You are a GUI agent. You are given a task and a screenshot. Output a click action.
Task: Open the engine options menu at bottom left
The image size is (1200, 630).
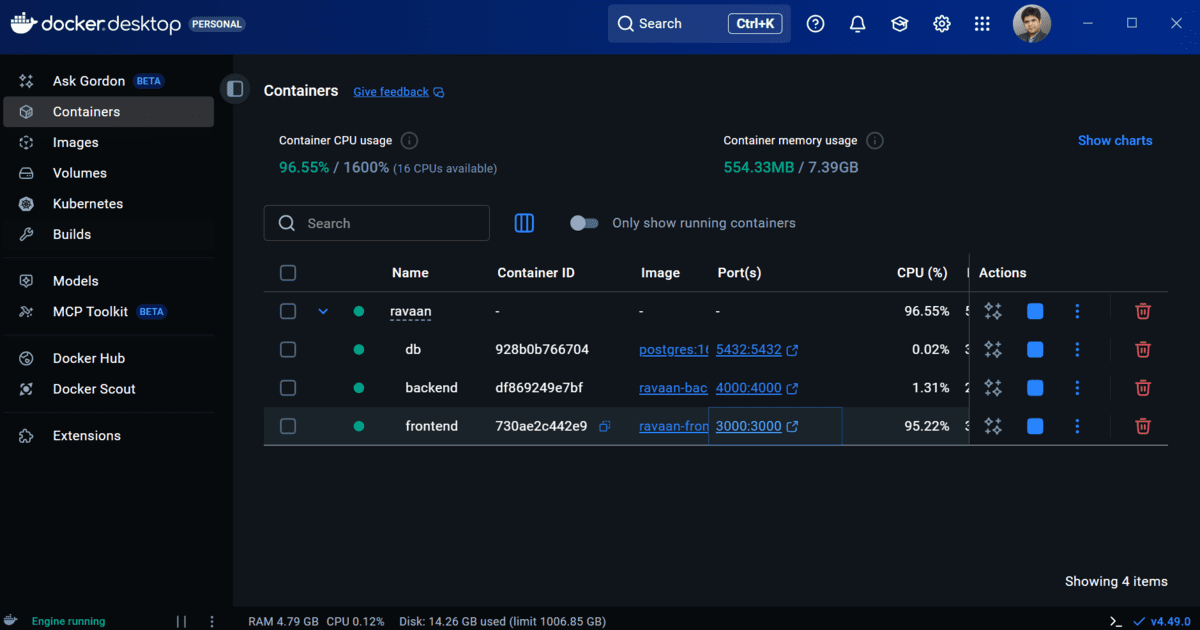click(211, 621)
